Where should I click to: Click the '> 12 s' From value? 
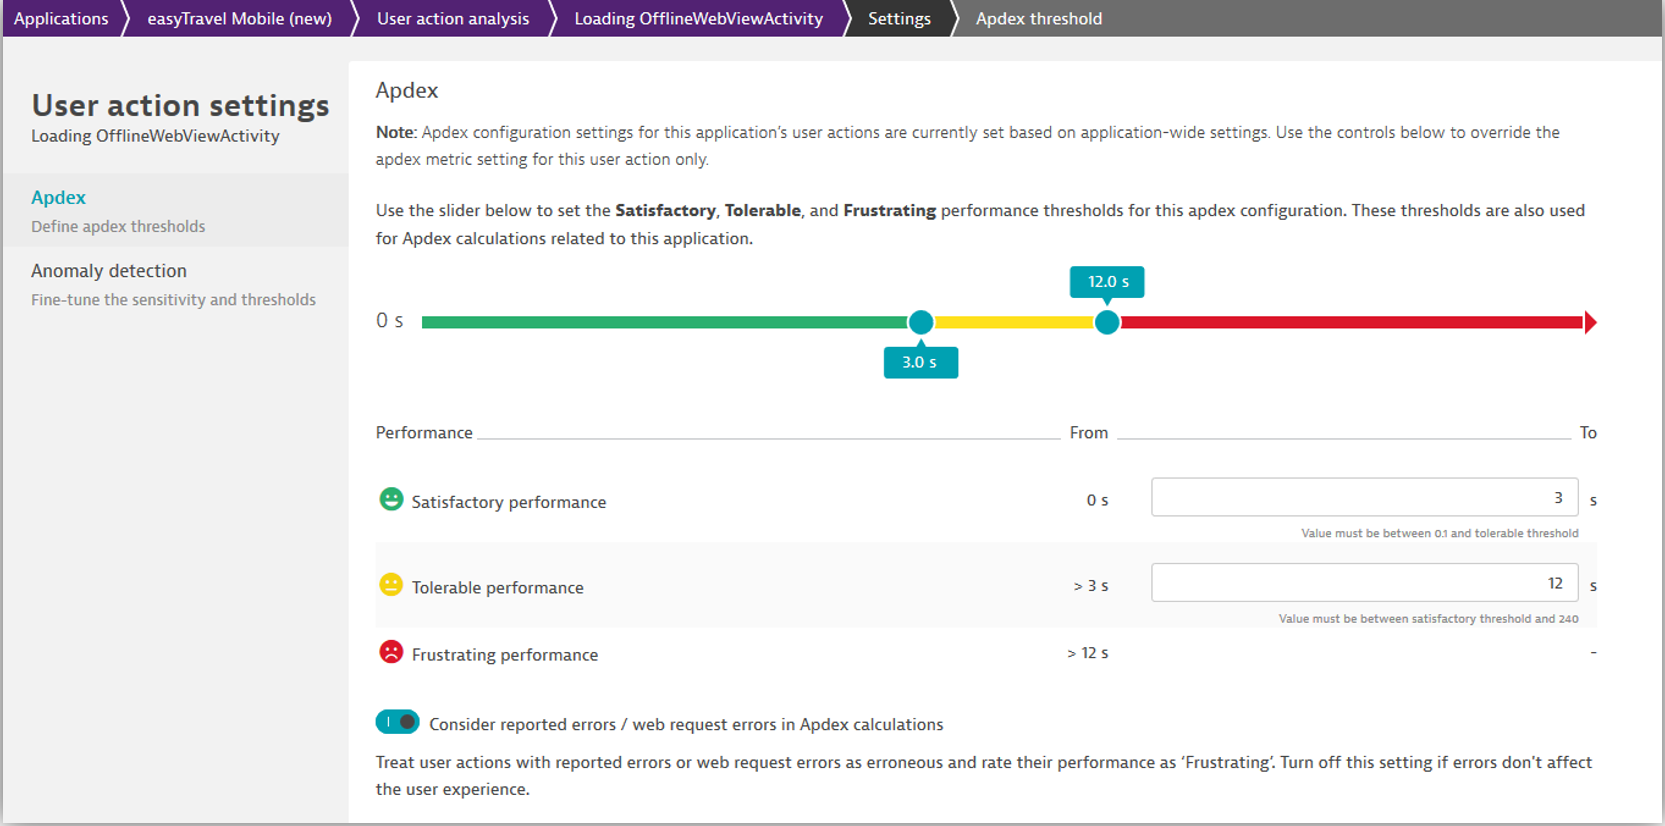[1088, 653]
